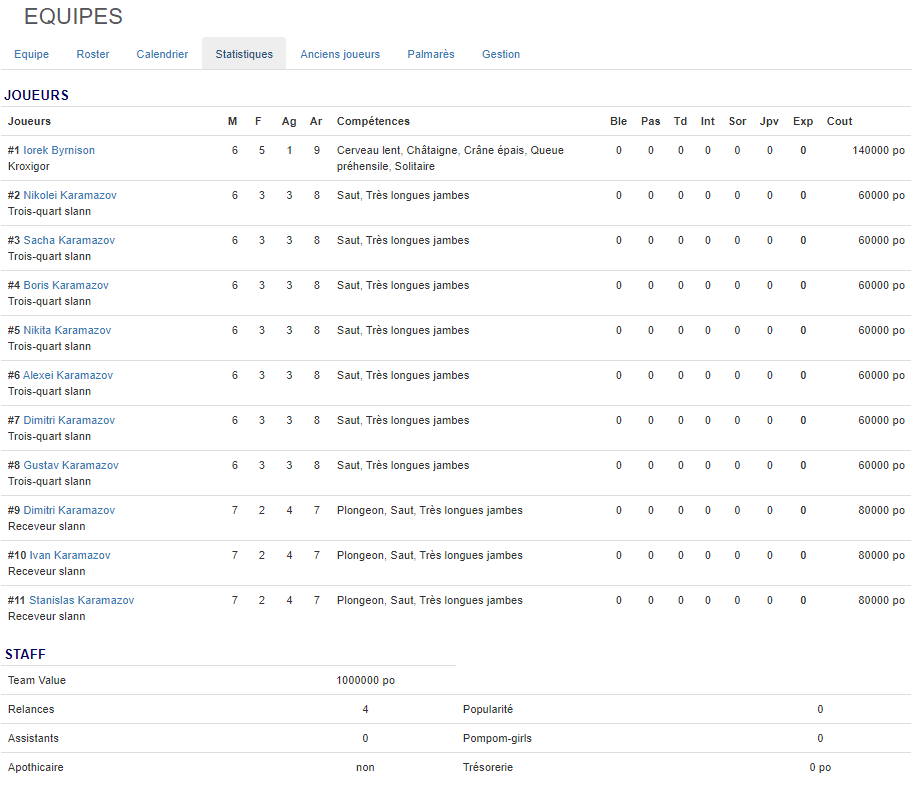View the Palmarès tab

click(431, 54)
